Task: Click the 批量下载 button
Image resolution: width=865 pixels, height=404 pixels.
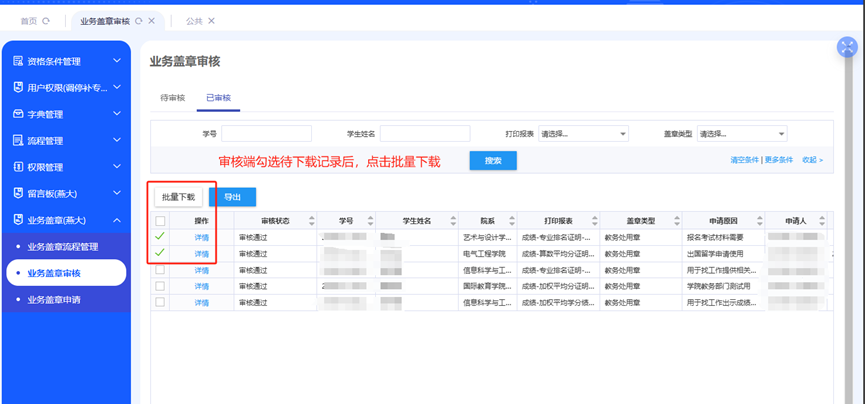Action: (179, 197)
